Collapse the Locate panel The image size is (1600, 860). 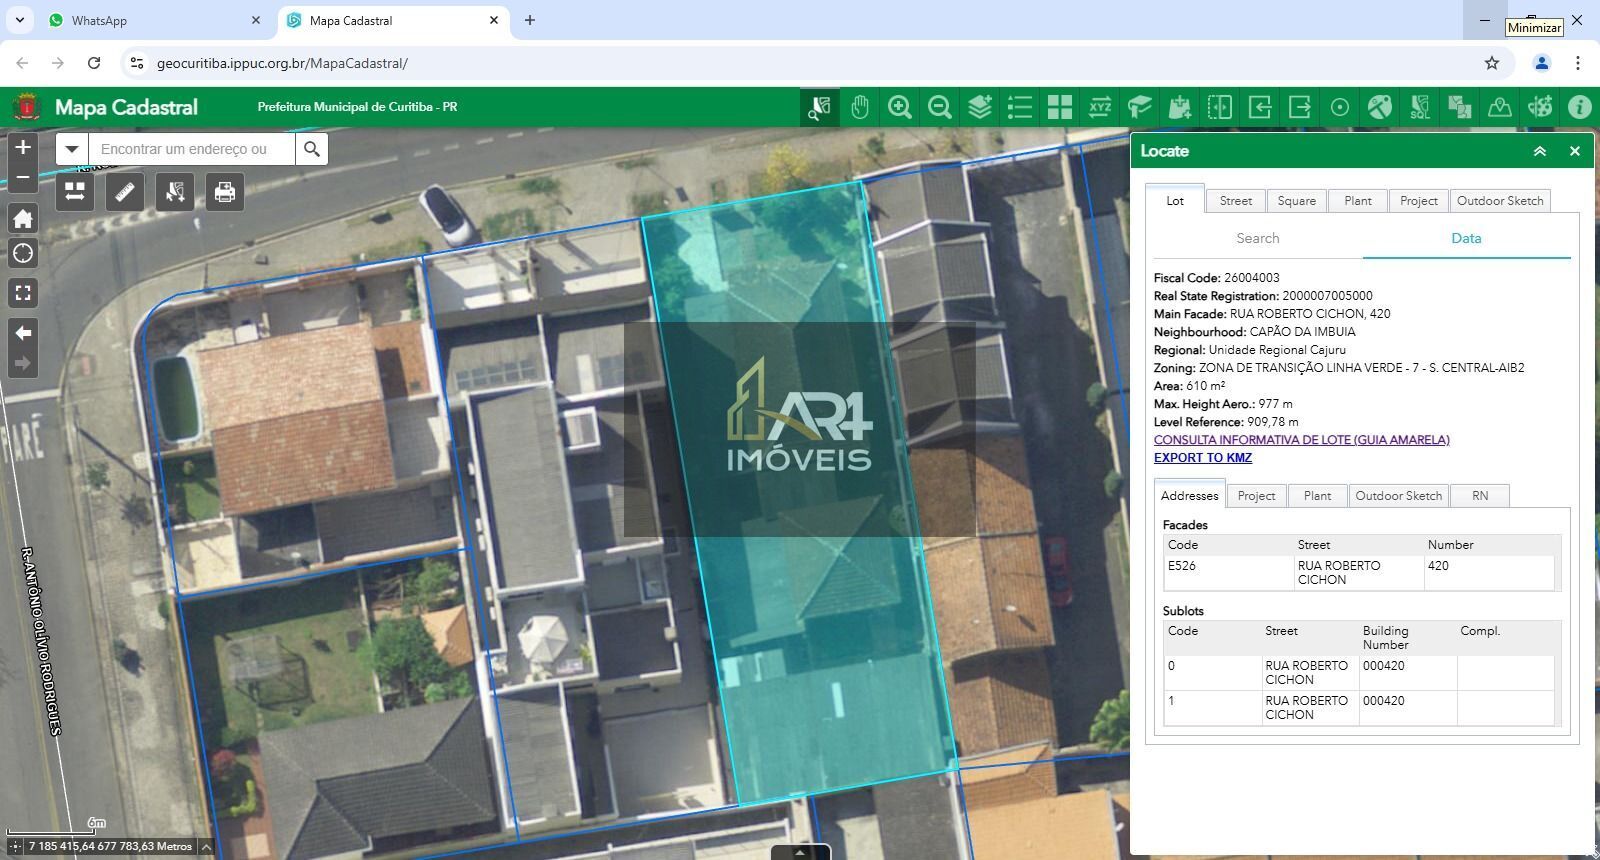click(x=1540, y=151)
